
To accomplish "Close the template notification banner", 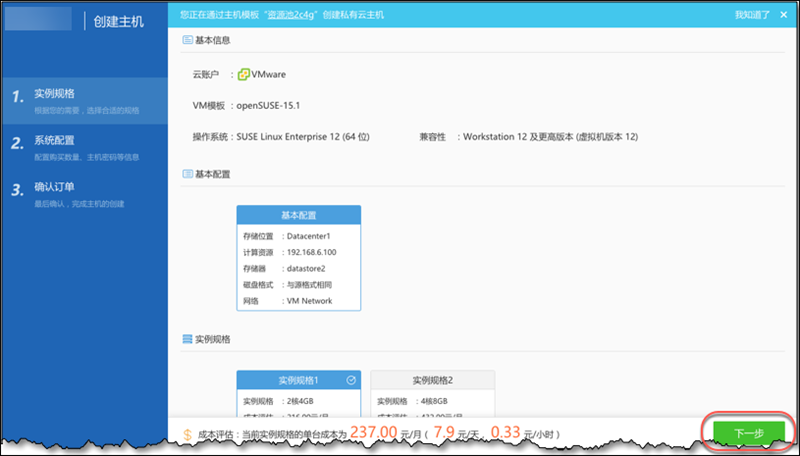I will 784,15.
